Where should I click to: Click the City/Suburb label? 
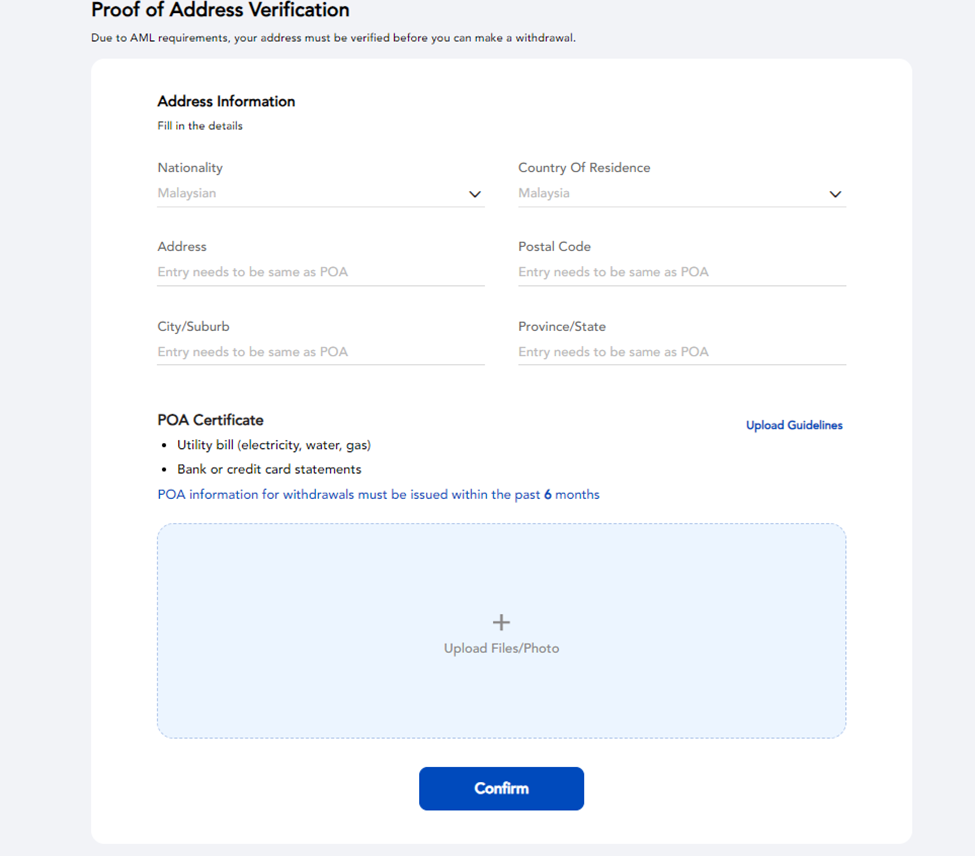pos(193,326)
